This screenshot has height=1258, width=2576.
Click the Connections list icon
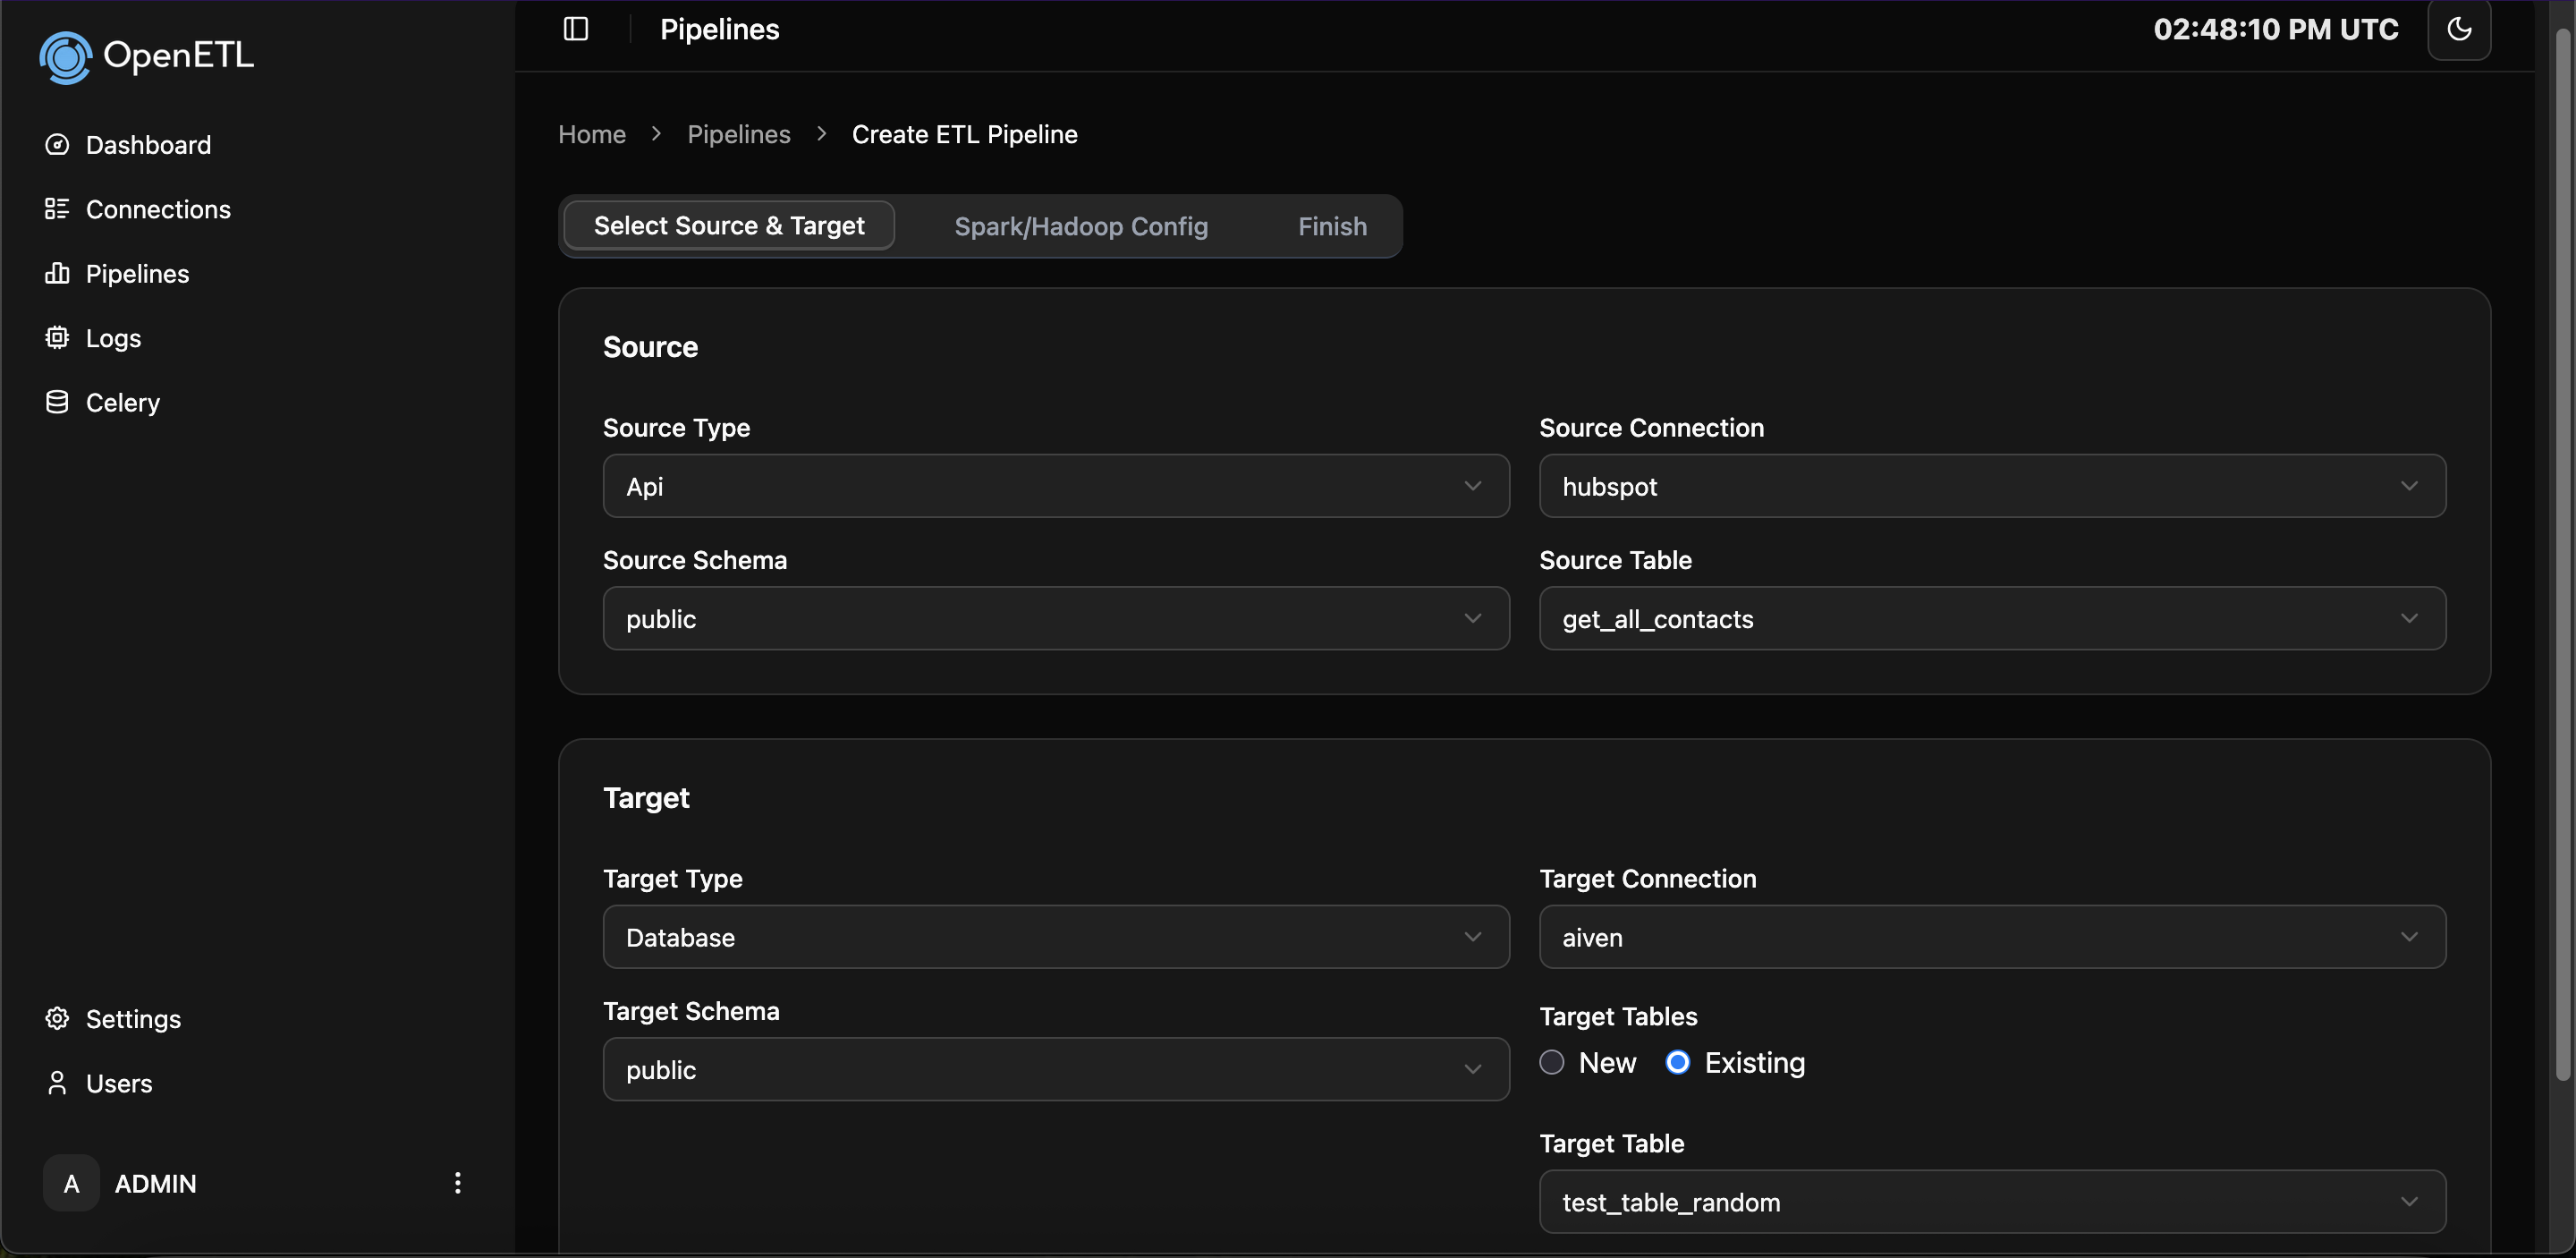(x=57, y=209)
